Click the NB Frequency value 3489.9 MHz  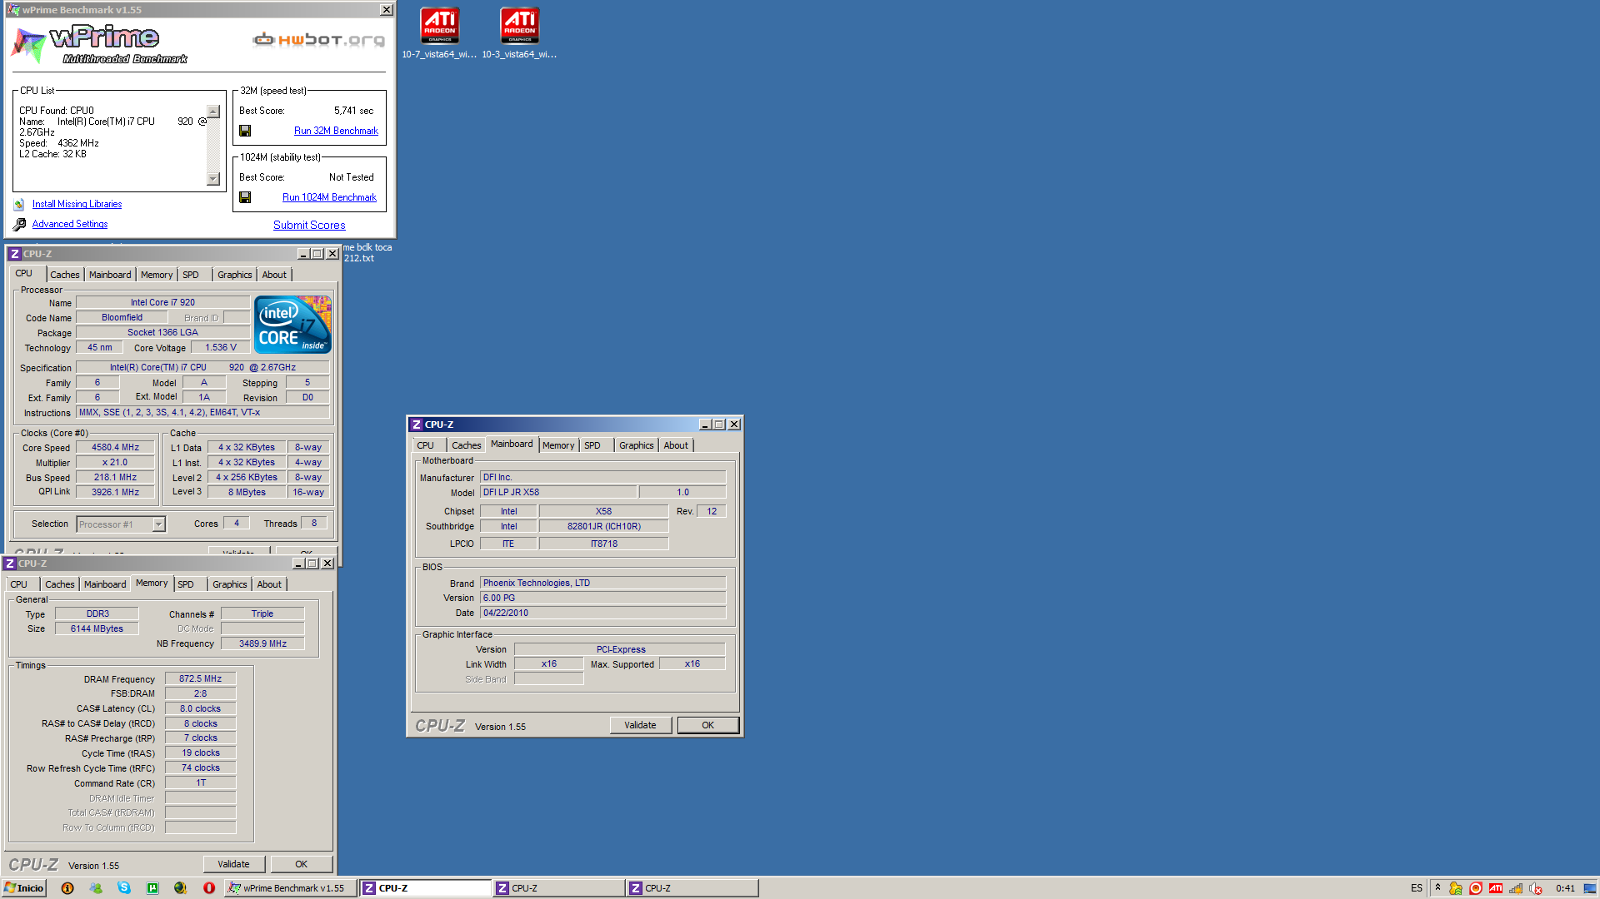coord(262,644)
